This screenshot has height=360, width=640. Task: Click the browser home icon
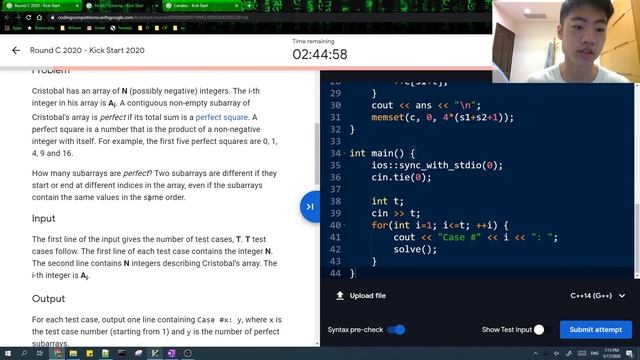click(x=39, y=18)
